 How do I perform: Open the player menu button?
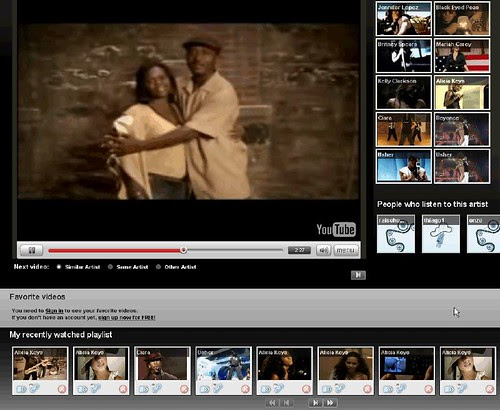[x=346, y=250]
